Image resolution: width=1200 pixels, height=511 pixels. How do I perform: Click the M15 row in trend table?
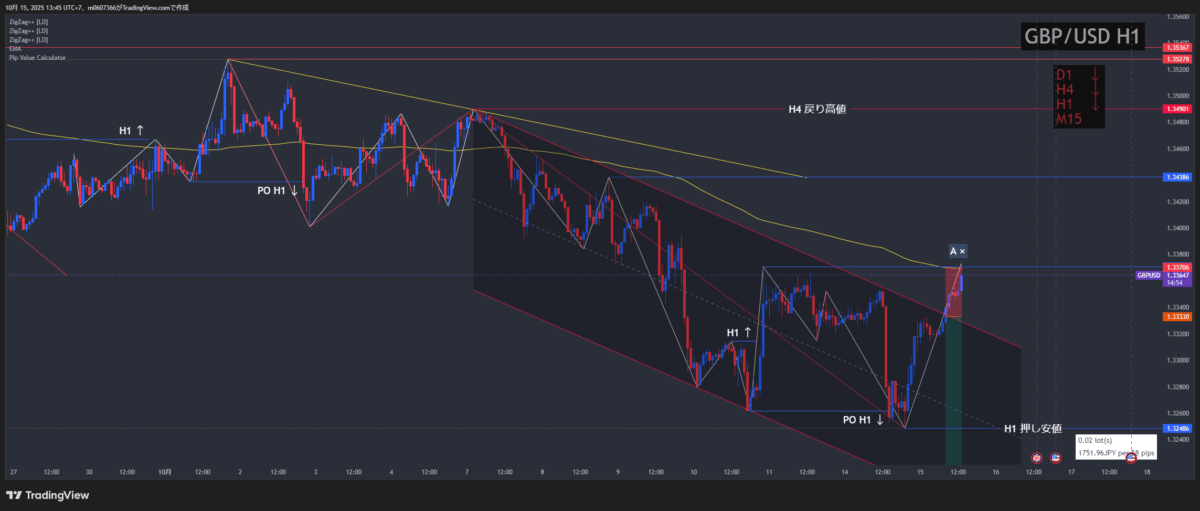point(1073,120)
